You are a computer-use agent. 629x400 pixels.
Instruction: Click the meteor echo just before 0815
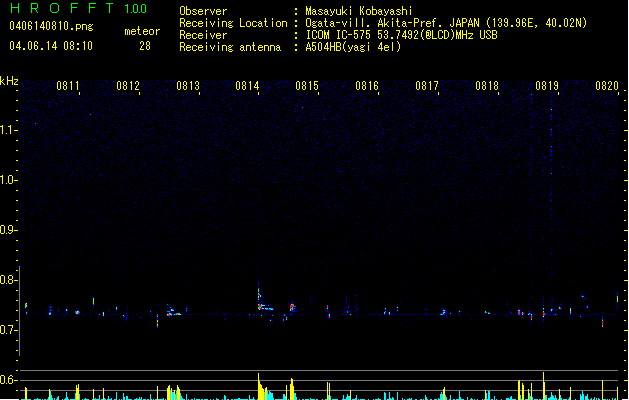[x=292, y=307]
